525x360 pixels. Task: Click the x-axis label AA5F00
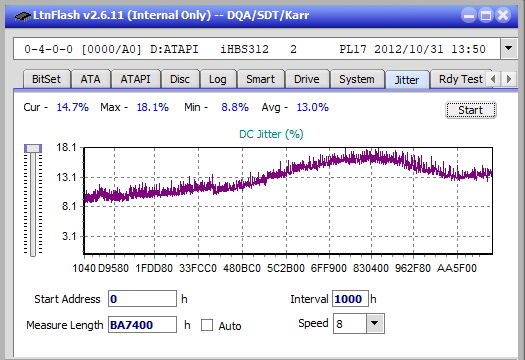click(x=457, y=268)
